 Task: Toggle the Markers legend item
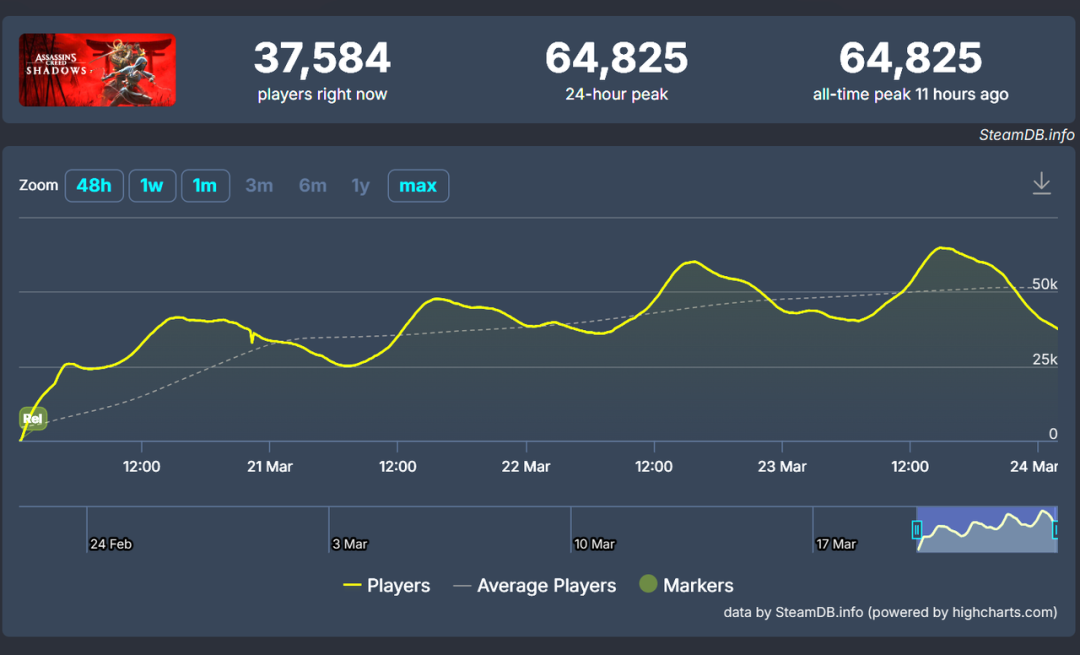[686, 585]
